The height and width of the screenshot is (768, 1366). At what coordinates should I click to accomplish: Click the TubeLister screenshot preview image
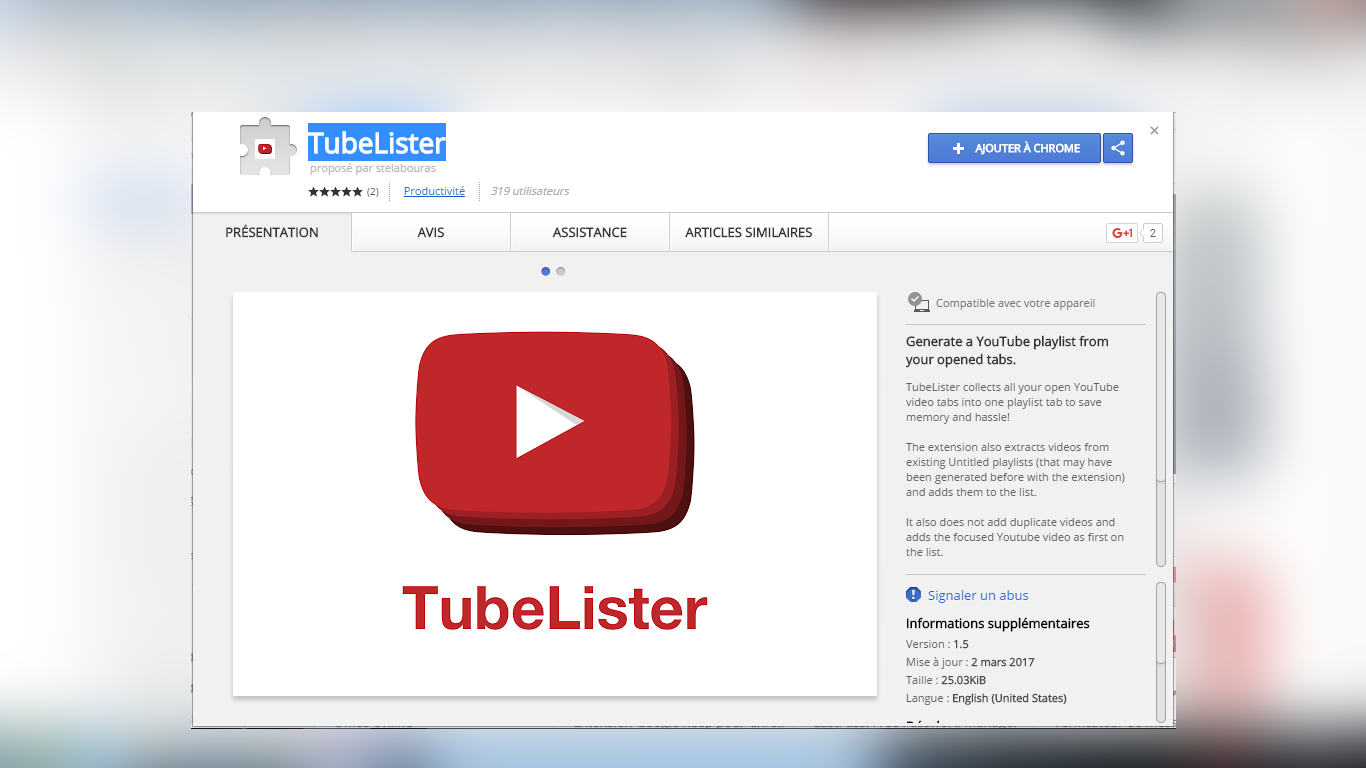555,494
